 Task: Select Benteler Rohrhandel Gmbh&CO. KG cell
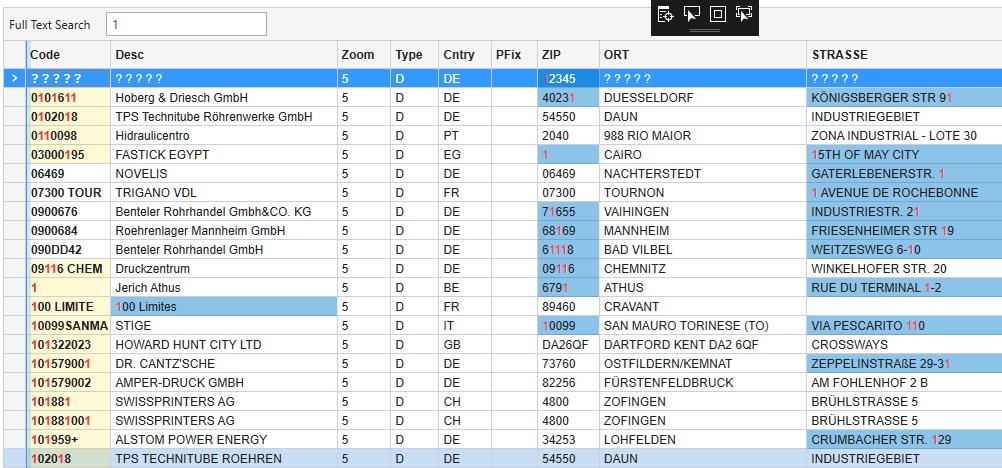[x=224, y=212]
